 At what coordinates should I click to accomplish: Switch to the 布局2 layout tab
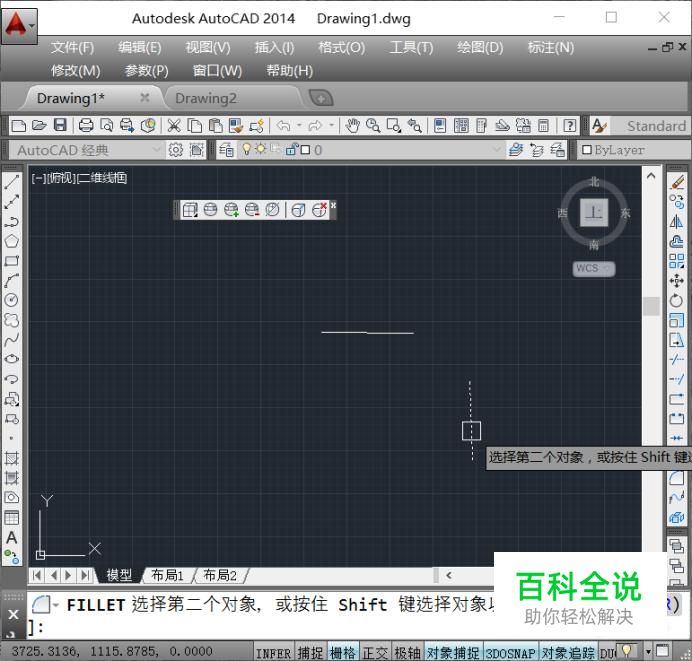point(220,575)
